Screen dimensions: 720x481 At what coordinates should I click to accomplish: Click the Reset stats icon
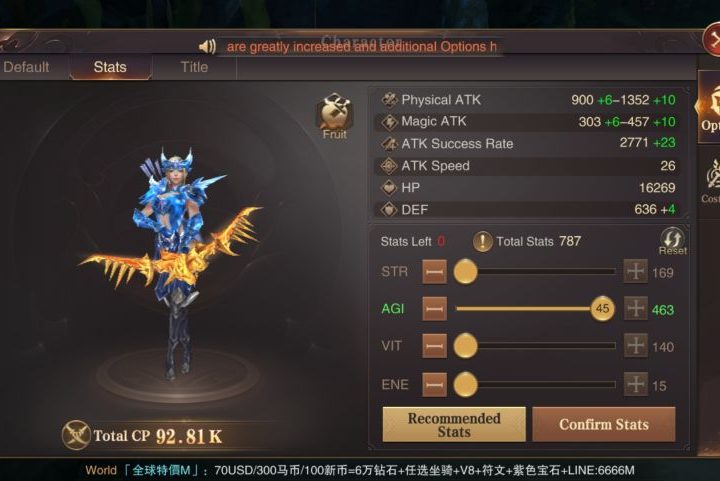(673, 241)
